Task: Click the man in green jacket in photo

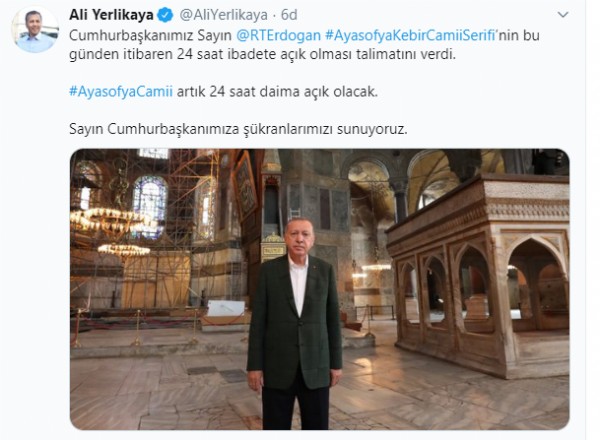Action: 294,324
